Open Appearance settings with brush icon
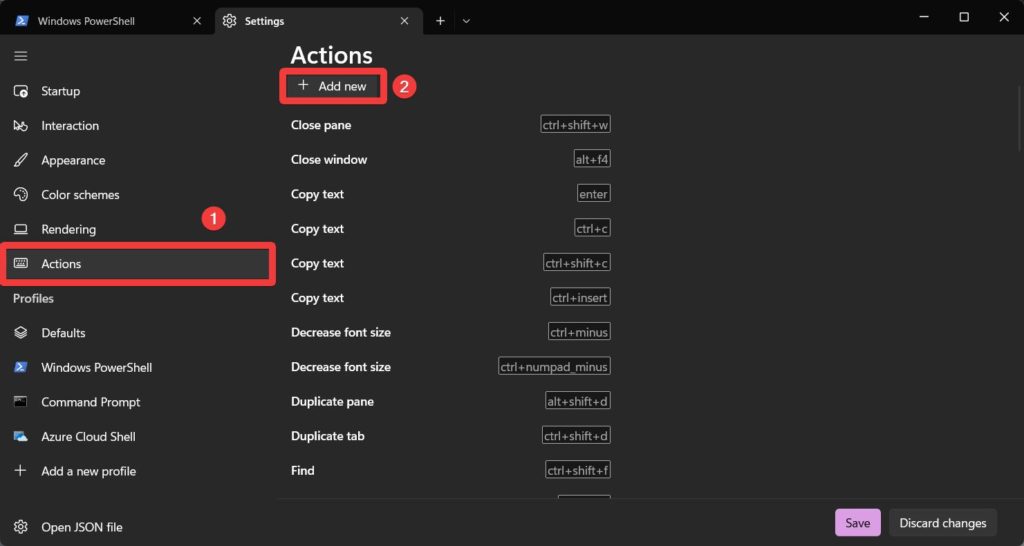Screen dimensions: 1024x546 coord(21,160)
